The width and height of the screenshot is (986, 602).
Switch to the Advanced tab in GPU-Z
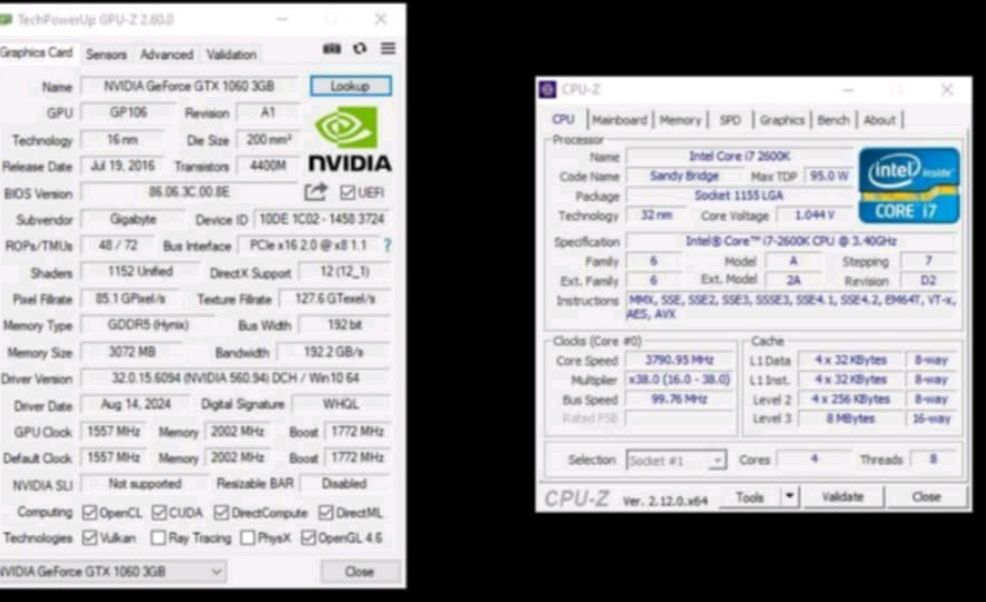click(167, 55)
